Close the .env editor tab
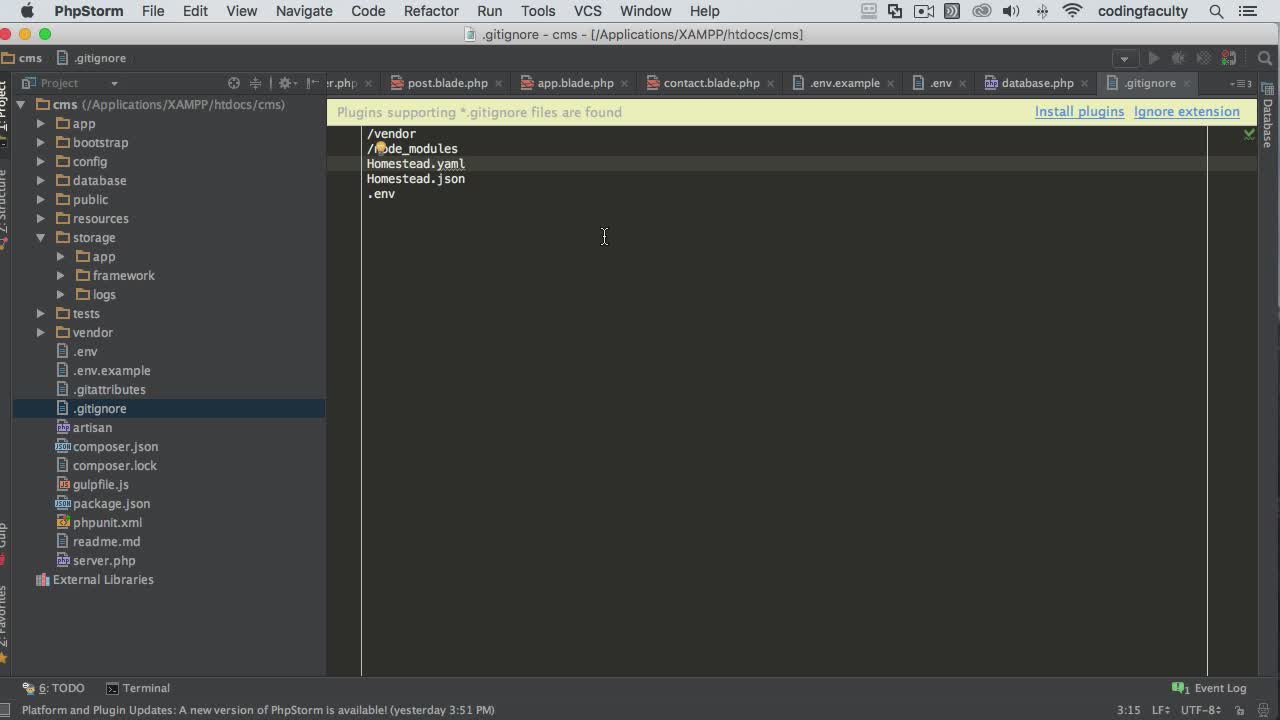Viewport: 1280px width, 720px height. pyautogui.click(x=962, y=83)
